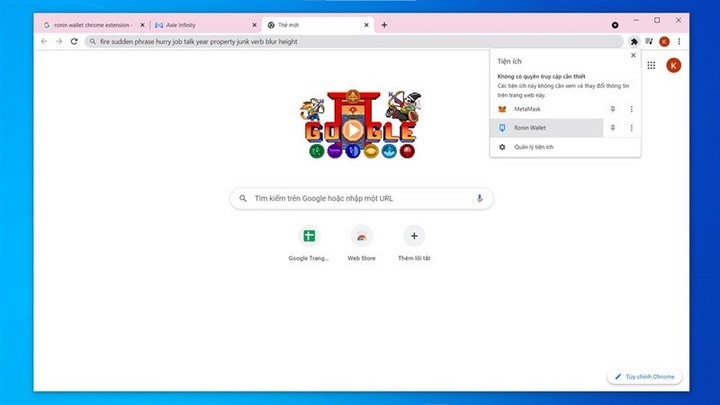The height and width of the screenshot is (405, 720).
Task: Open the Google Trang tính shortcut icon
Action: coord(309,236)
